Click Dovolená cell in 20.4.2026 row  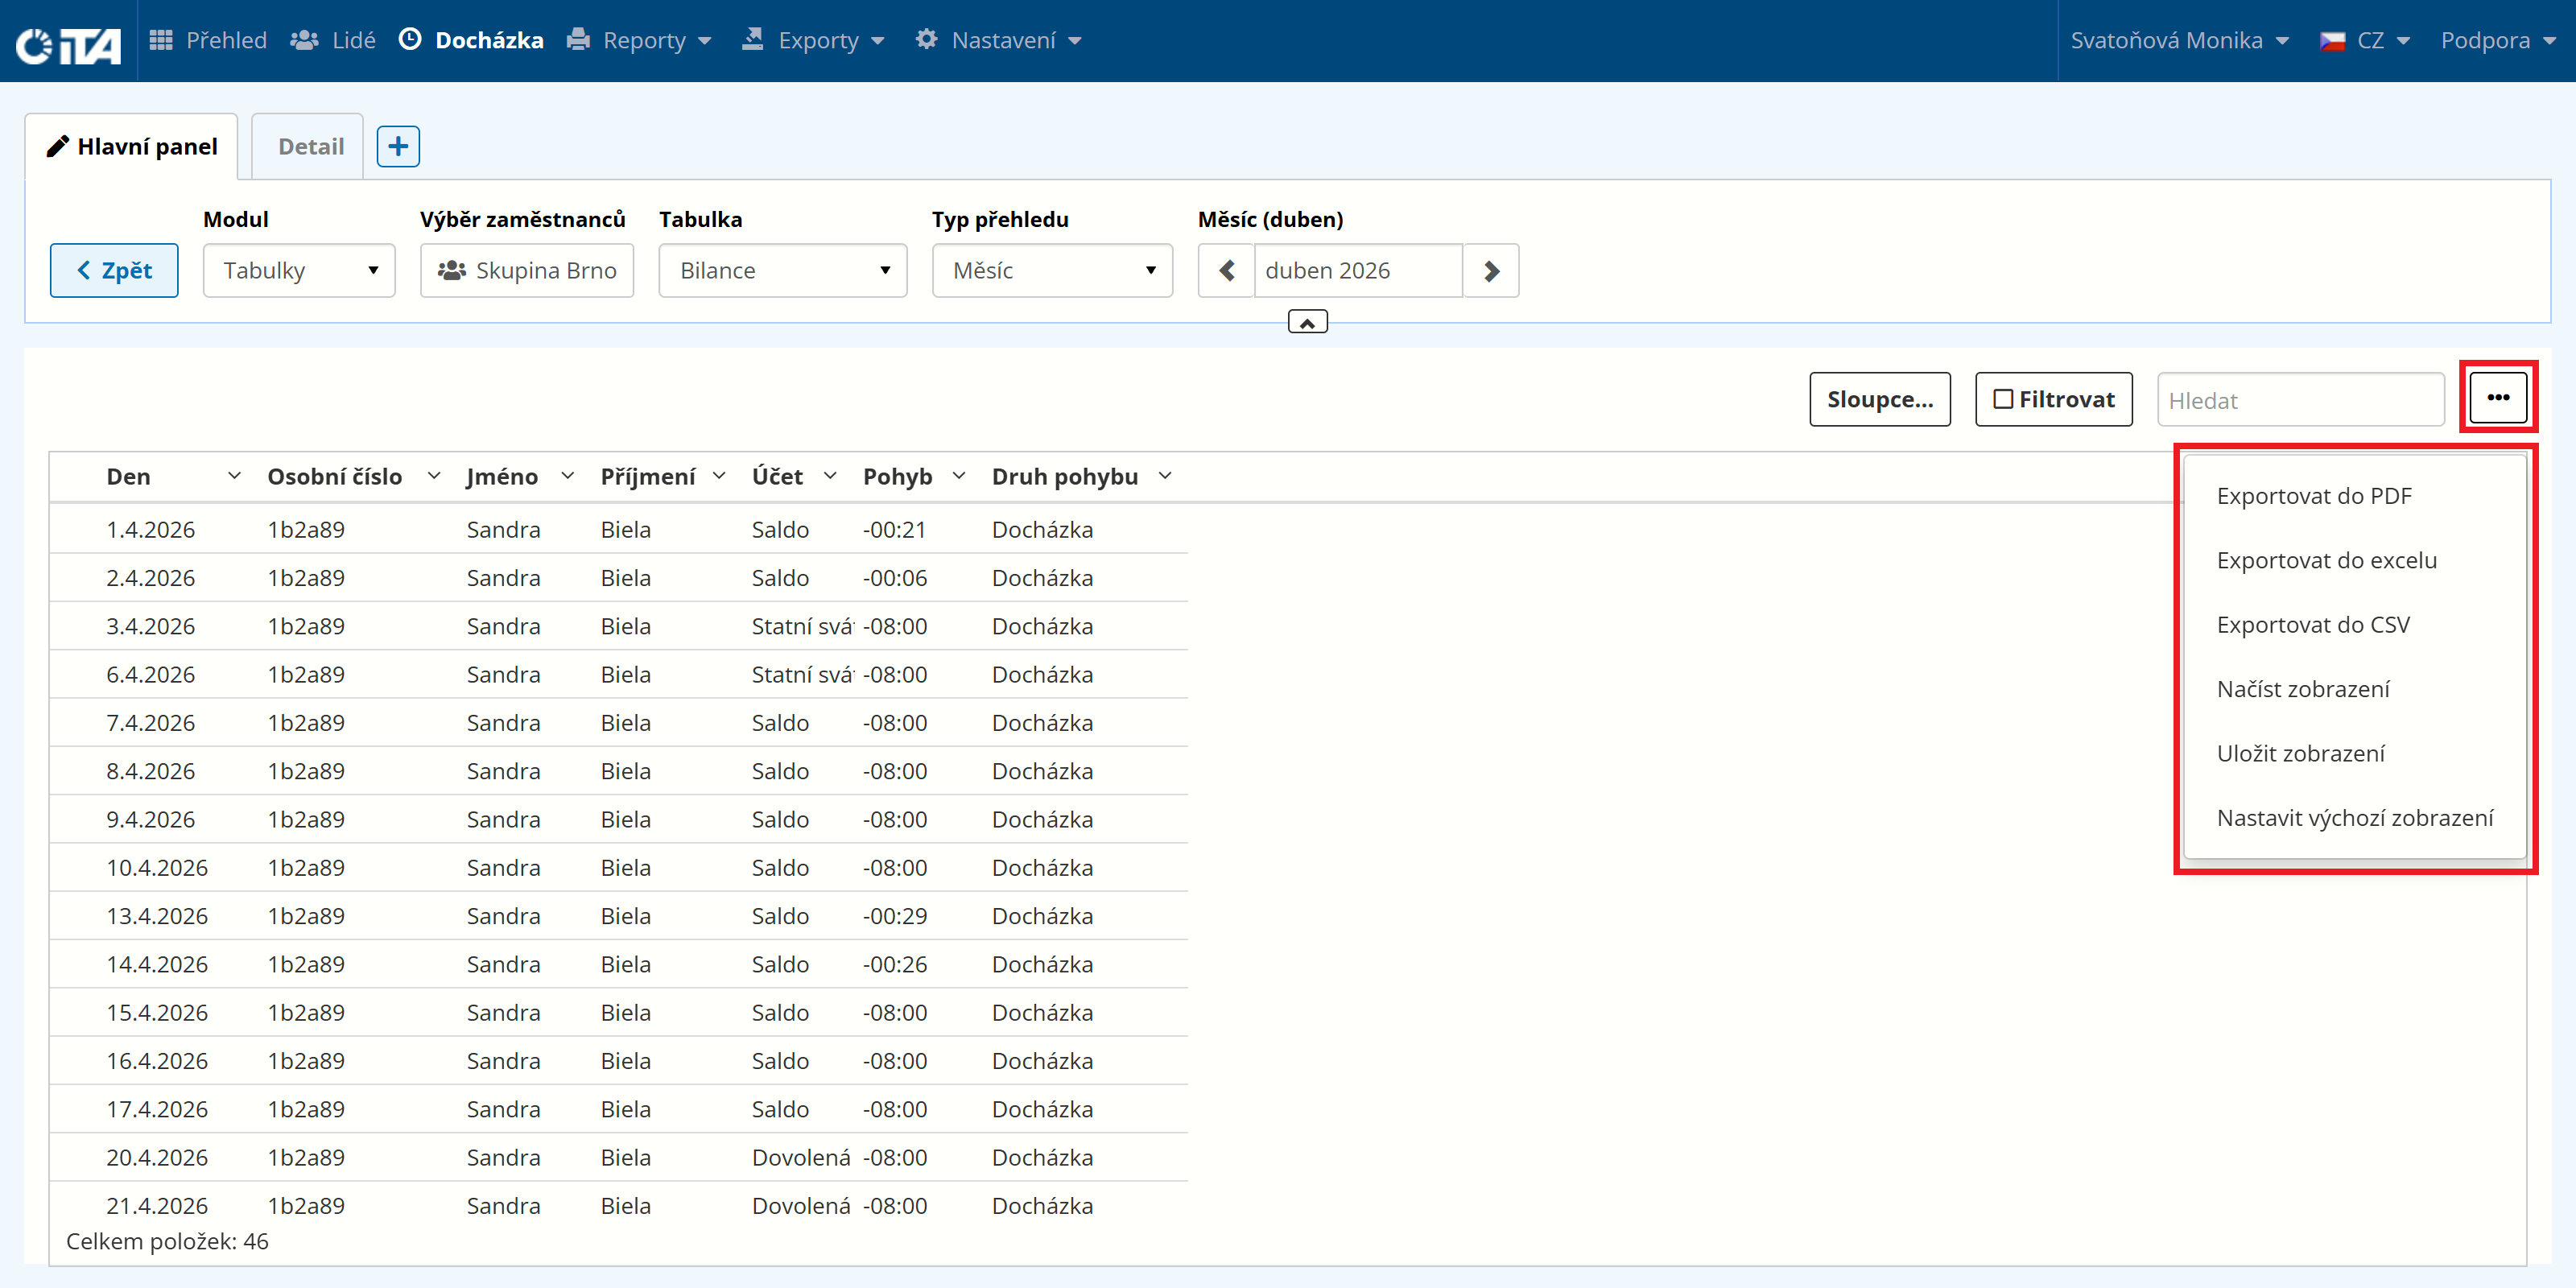[801, 1157]
